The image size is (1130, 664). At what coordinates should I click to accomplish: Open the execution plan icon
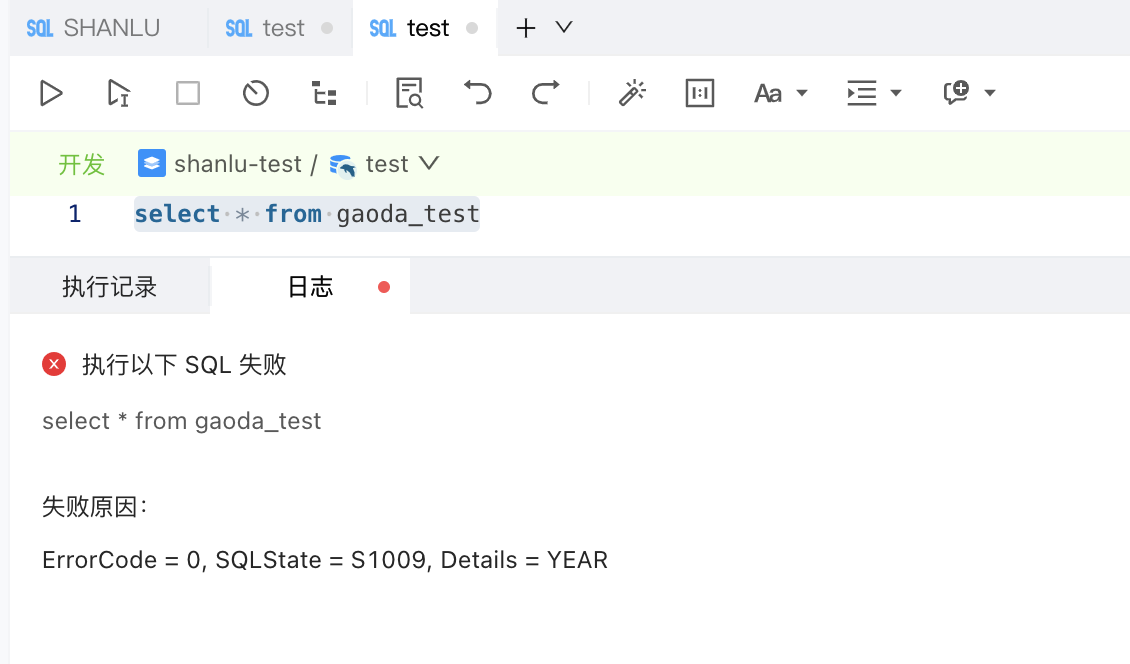coord(323,93)
